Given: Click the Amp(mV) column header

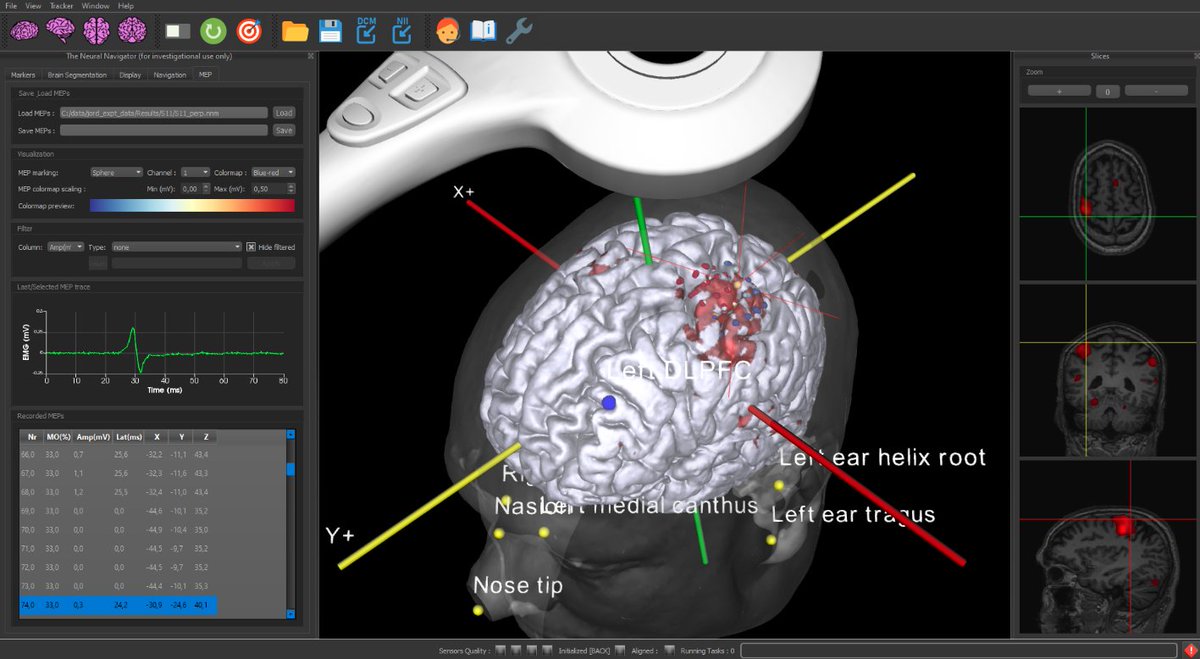Looking at the screenshot, I should (92, 436).
